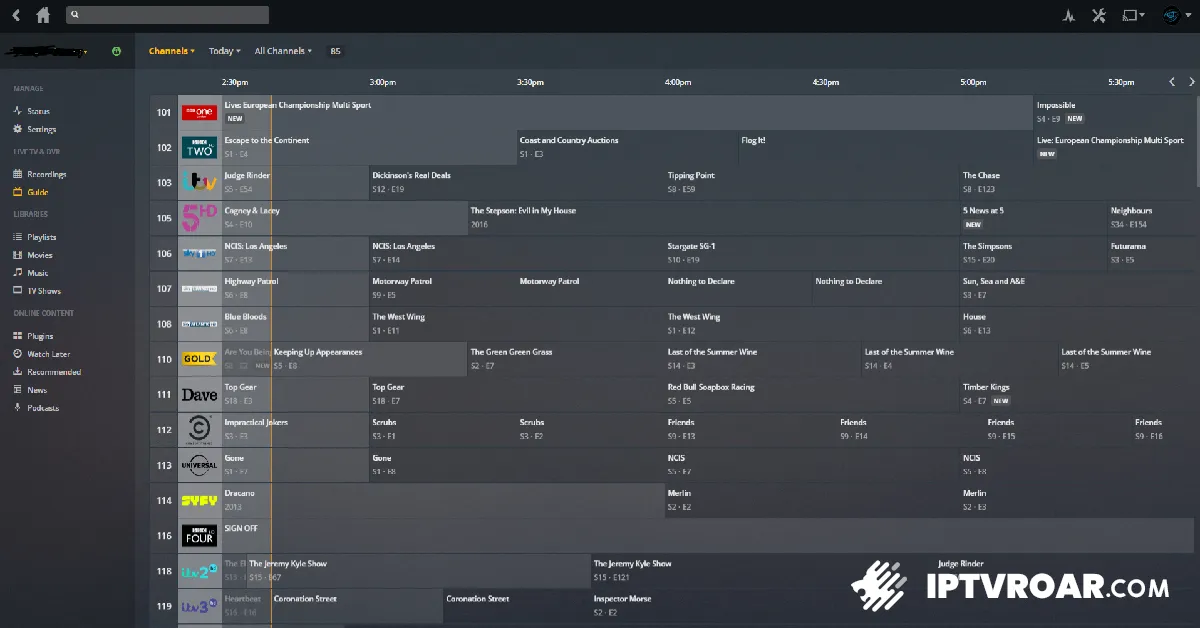Open Plugins under Online Content

40,336
